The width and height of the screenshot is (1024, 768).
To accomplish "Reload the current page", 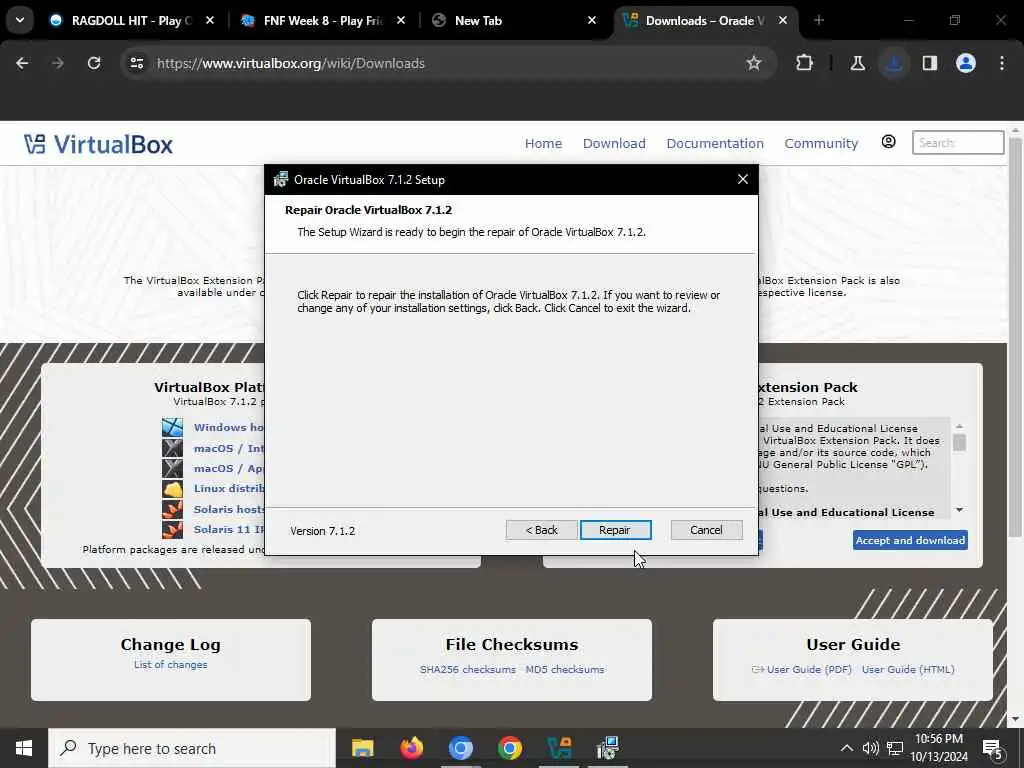I will [x=94, y=63].
